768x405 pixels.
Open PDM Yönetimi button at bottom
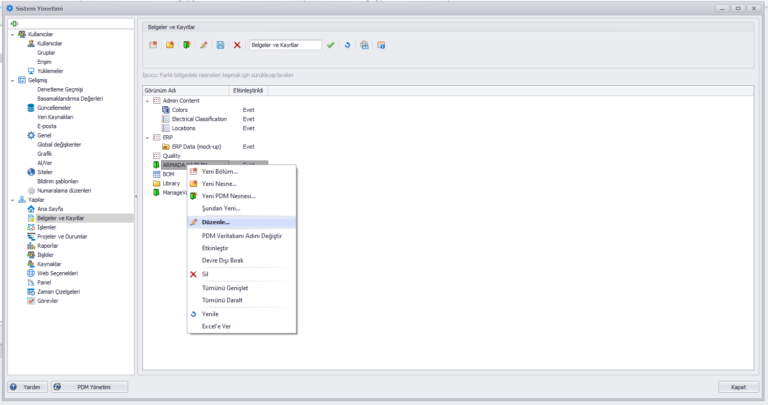[x=91, y=387]
